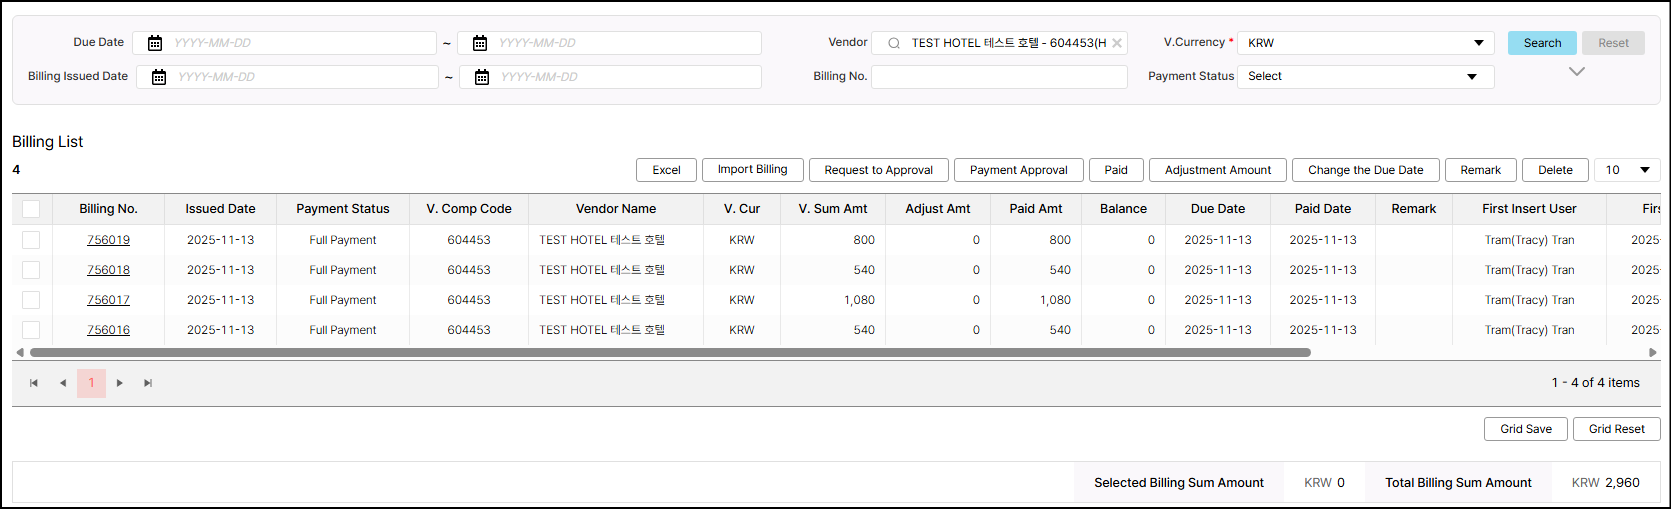Expand the Payment Status dropdown

point(1365,77)
